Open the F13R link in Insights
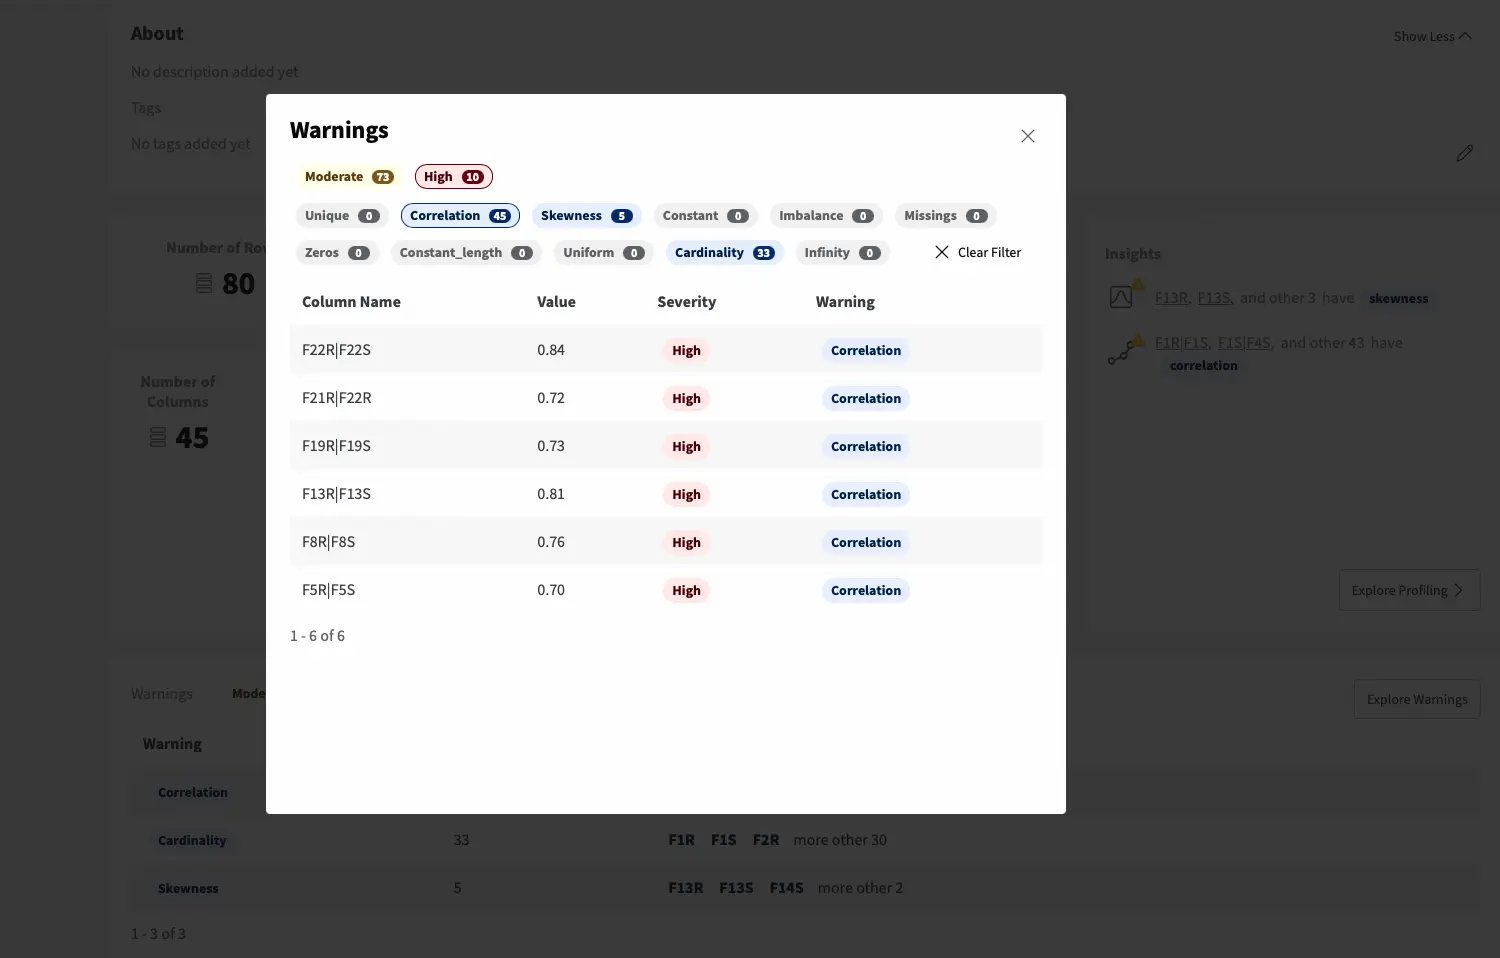1500x958 pixels. 1171,298
